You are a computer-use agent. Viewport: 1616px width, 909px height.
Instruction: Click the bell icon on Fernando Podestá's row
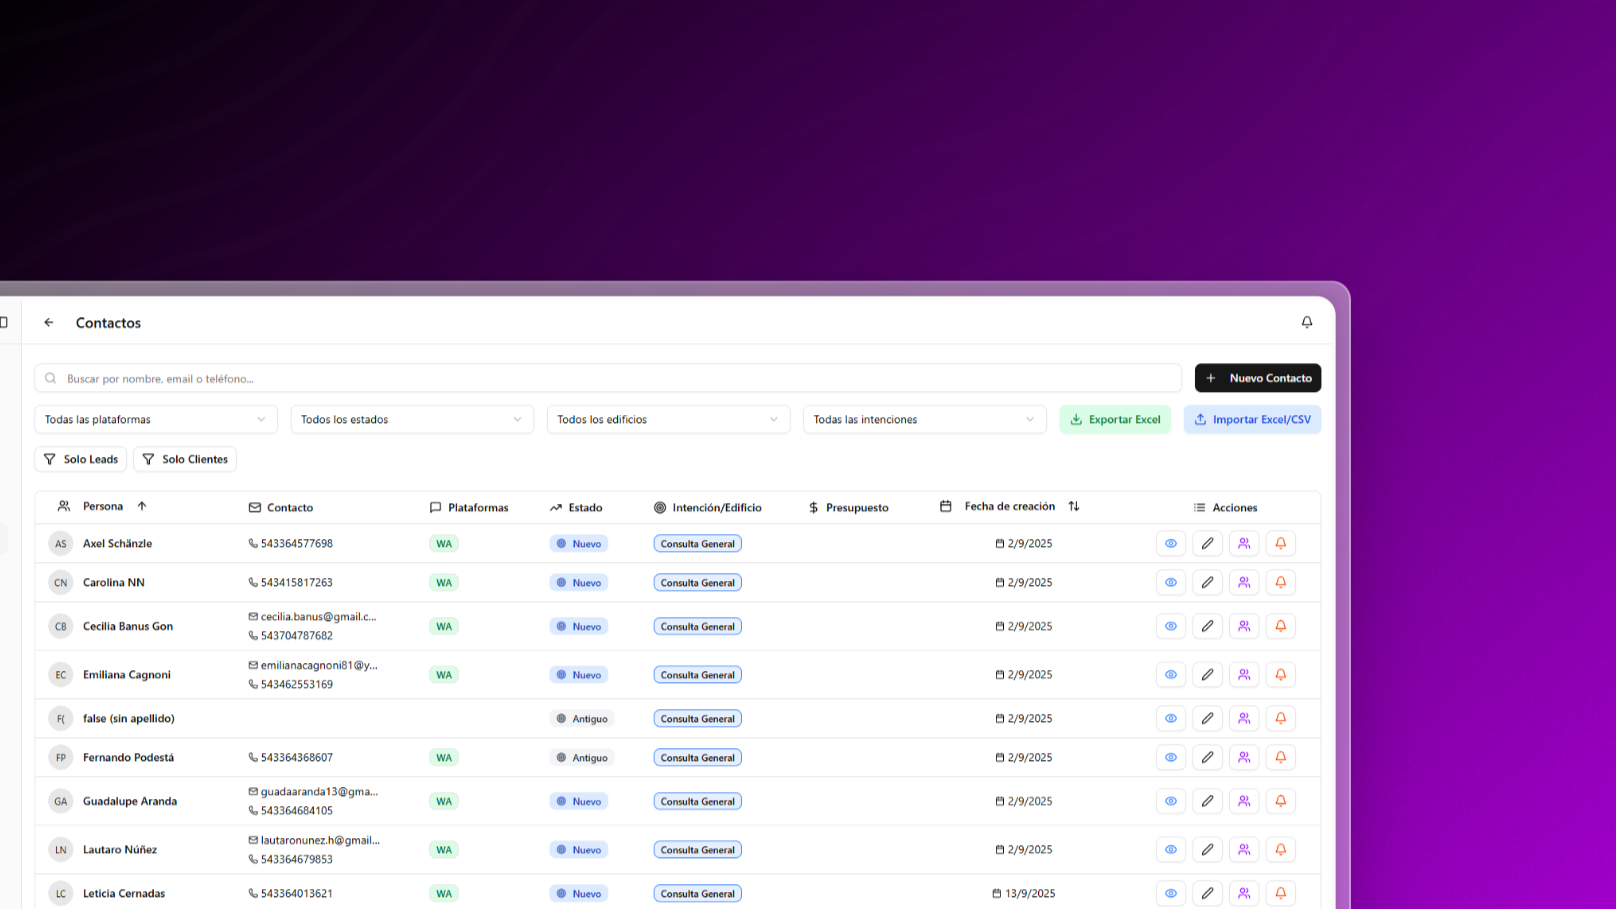(1280, 757)
